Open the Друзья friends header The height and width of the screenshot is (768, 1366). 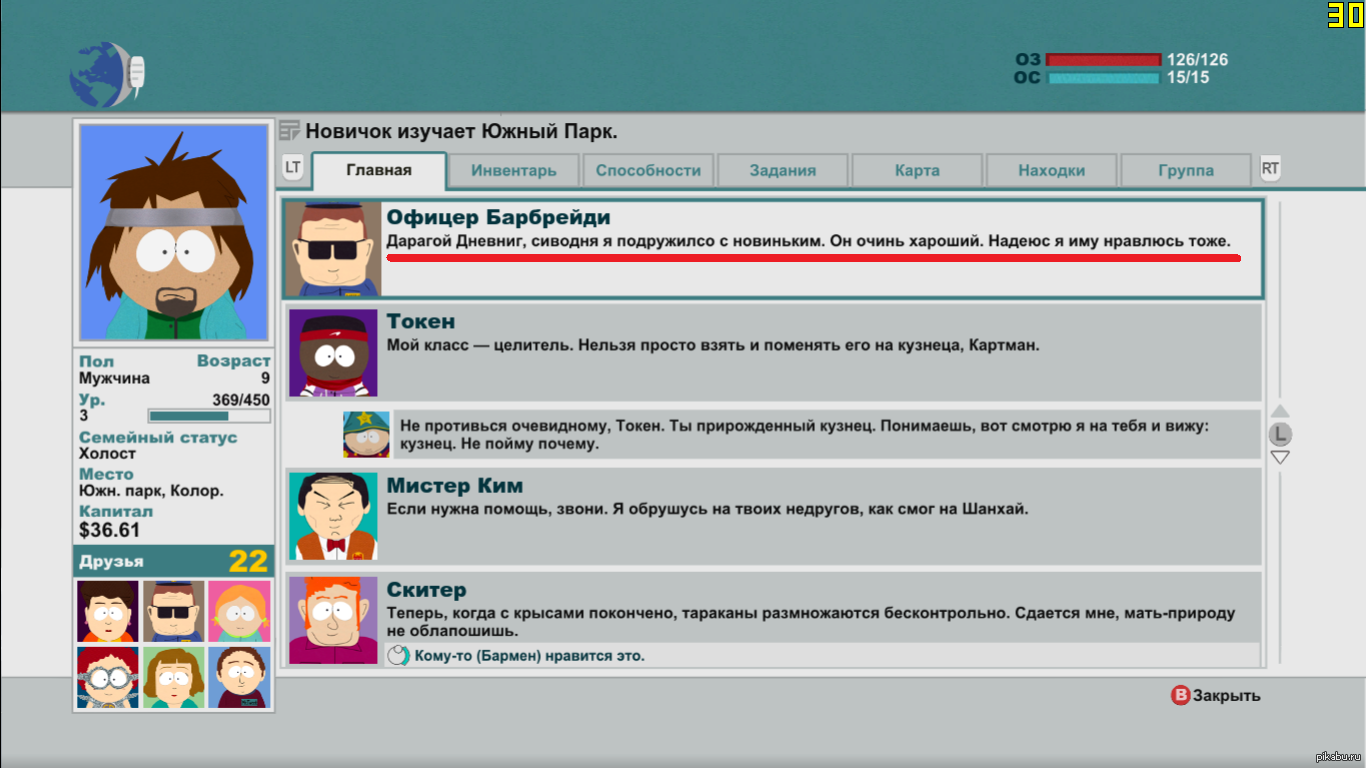(174, 561)
